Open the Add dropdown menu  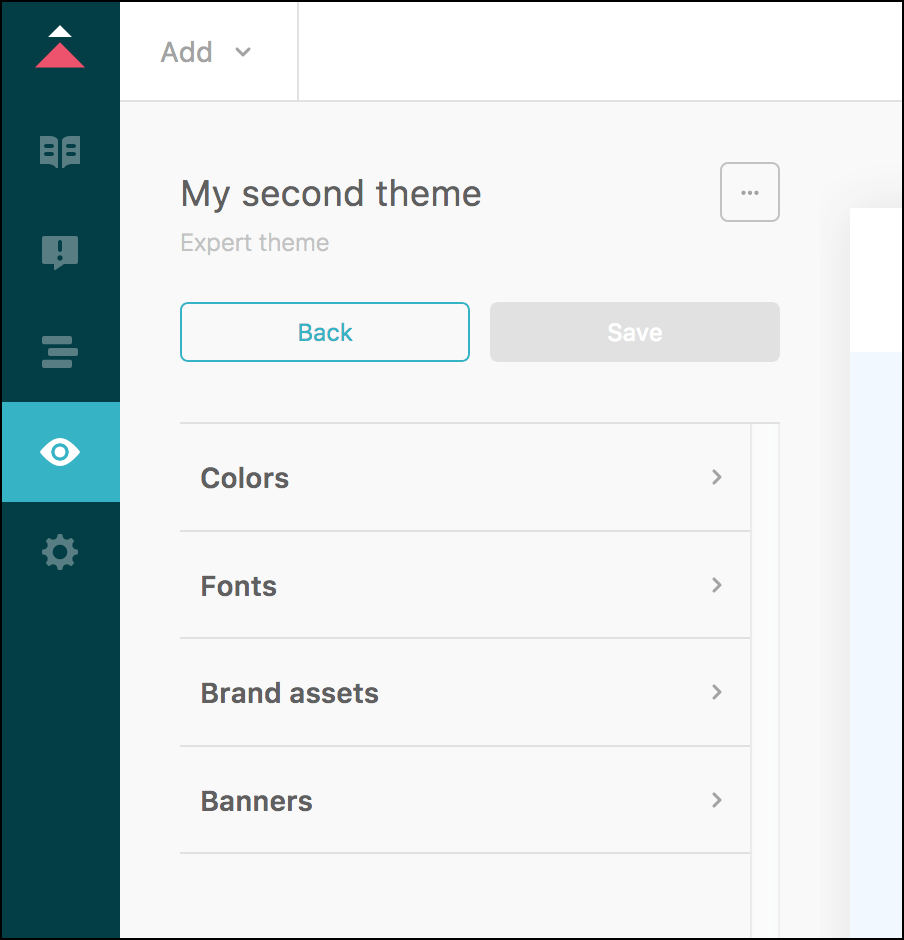[x=207, y=52]
